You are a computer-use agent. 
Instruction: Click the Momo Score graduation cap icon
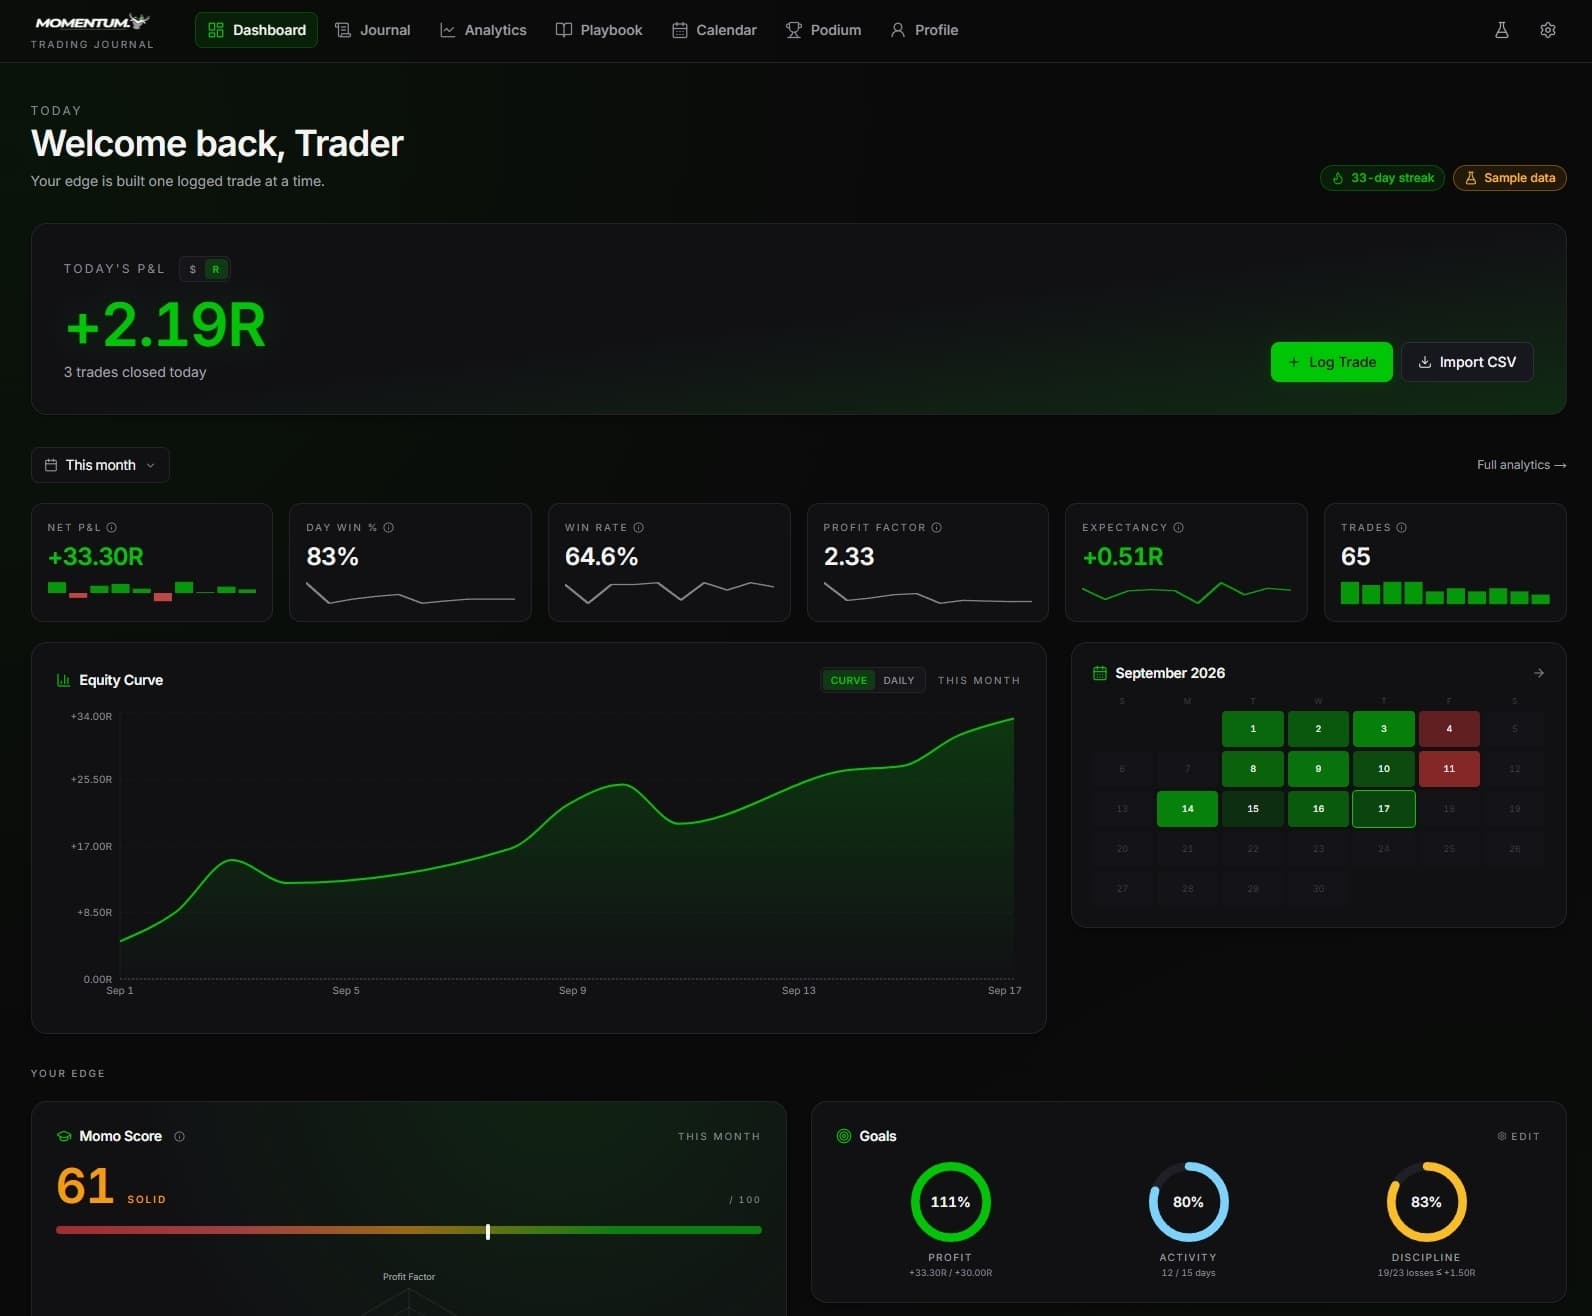64,1136
